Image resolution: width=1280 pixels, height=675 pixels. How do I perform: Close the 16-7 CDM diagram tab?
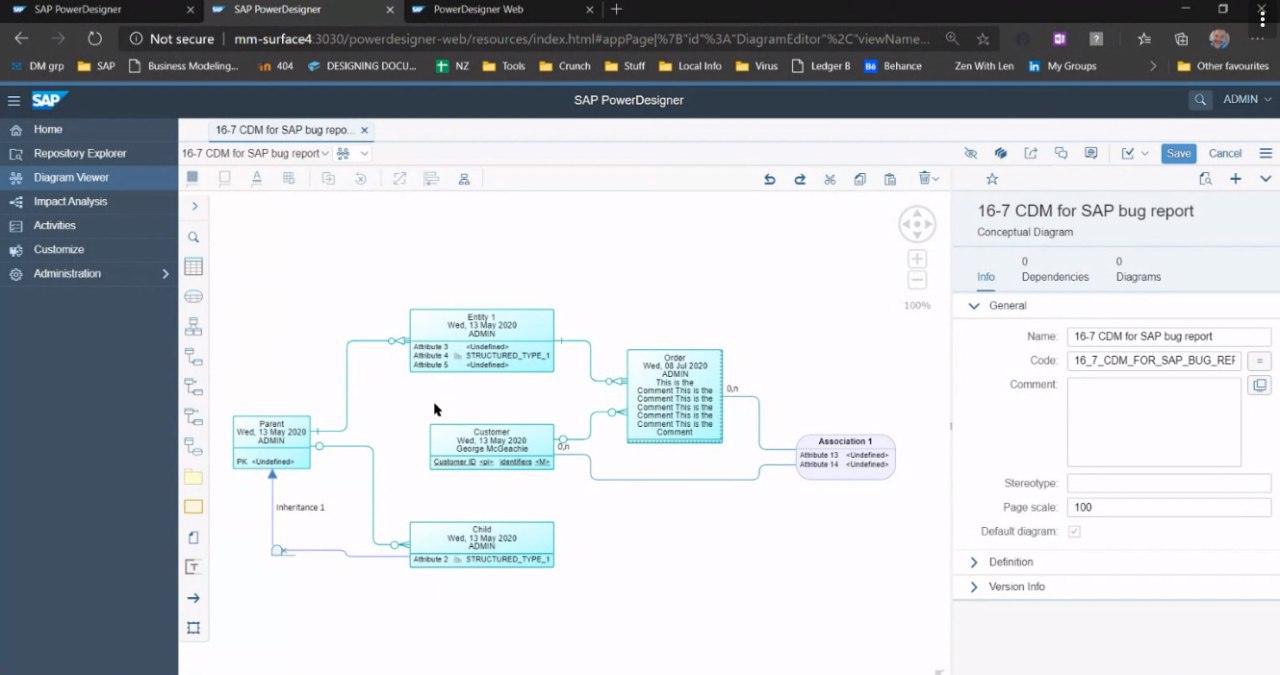(x=364, y=130)
